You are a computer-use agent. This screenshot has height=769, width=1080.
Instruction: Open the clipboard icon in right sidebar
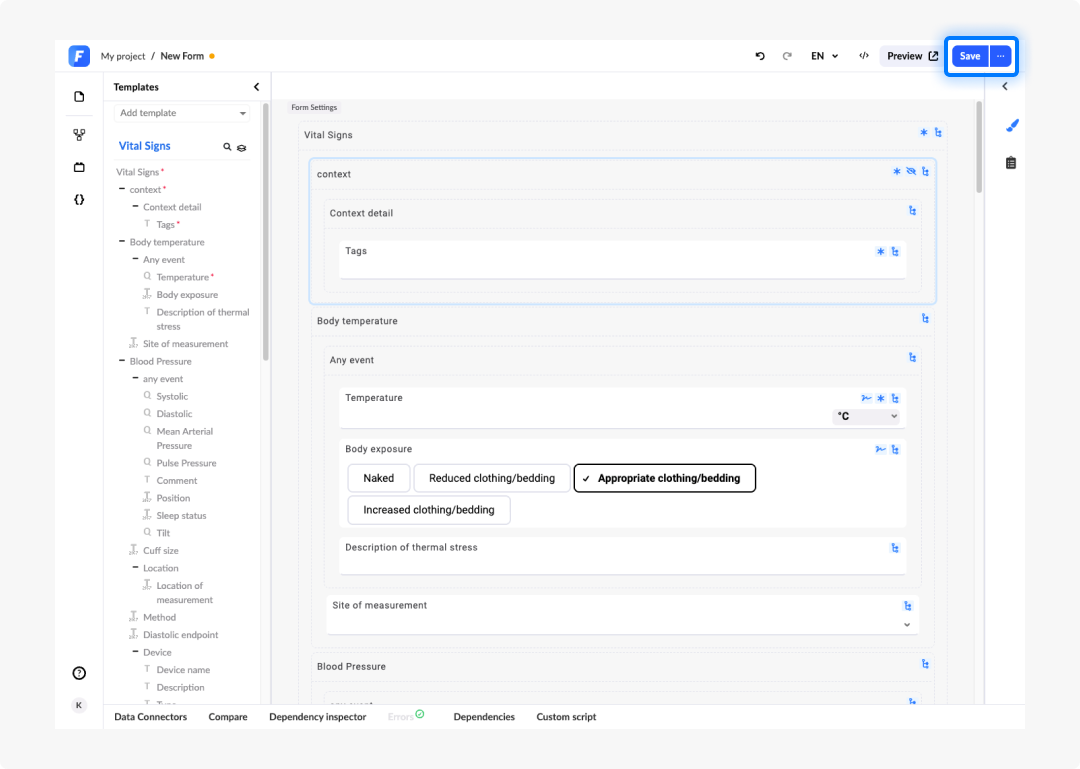click(1010, 163)
